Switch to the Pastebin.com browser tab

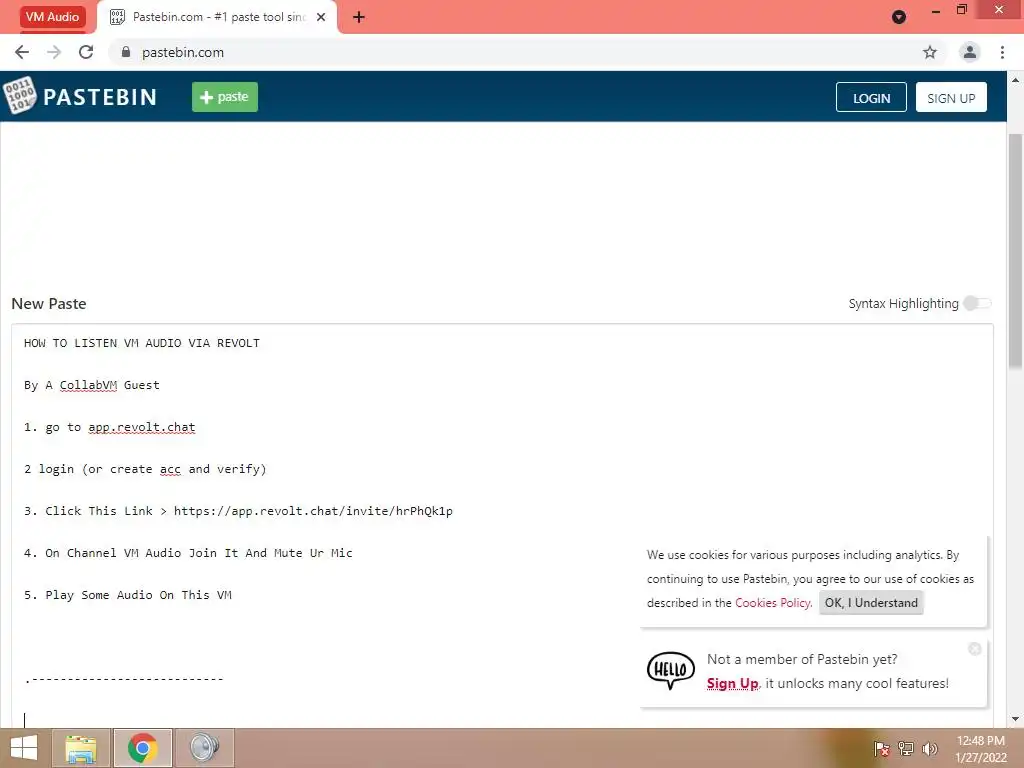[217, 17]
